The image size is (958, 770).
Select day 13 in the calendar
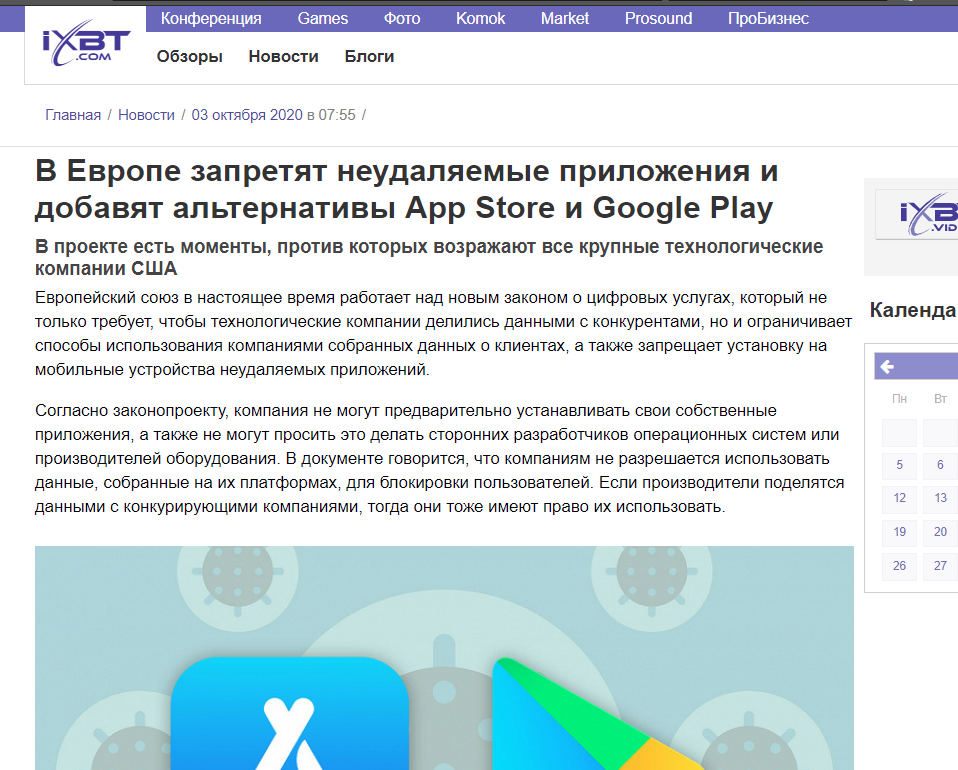pos(940,498)
